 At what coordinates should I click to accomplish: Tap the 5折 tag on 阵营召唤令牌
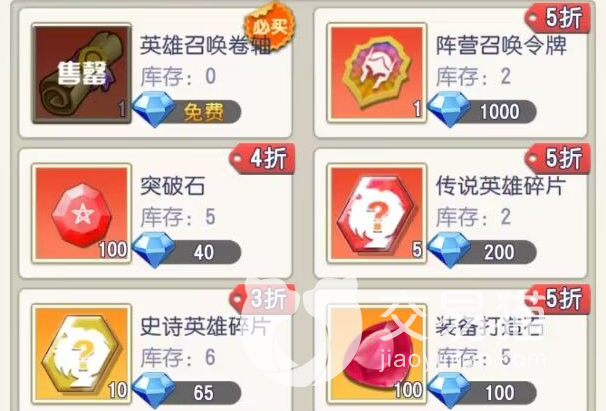click(x=558, y=18)
